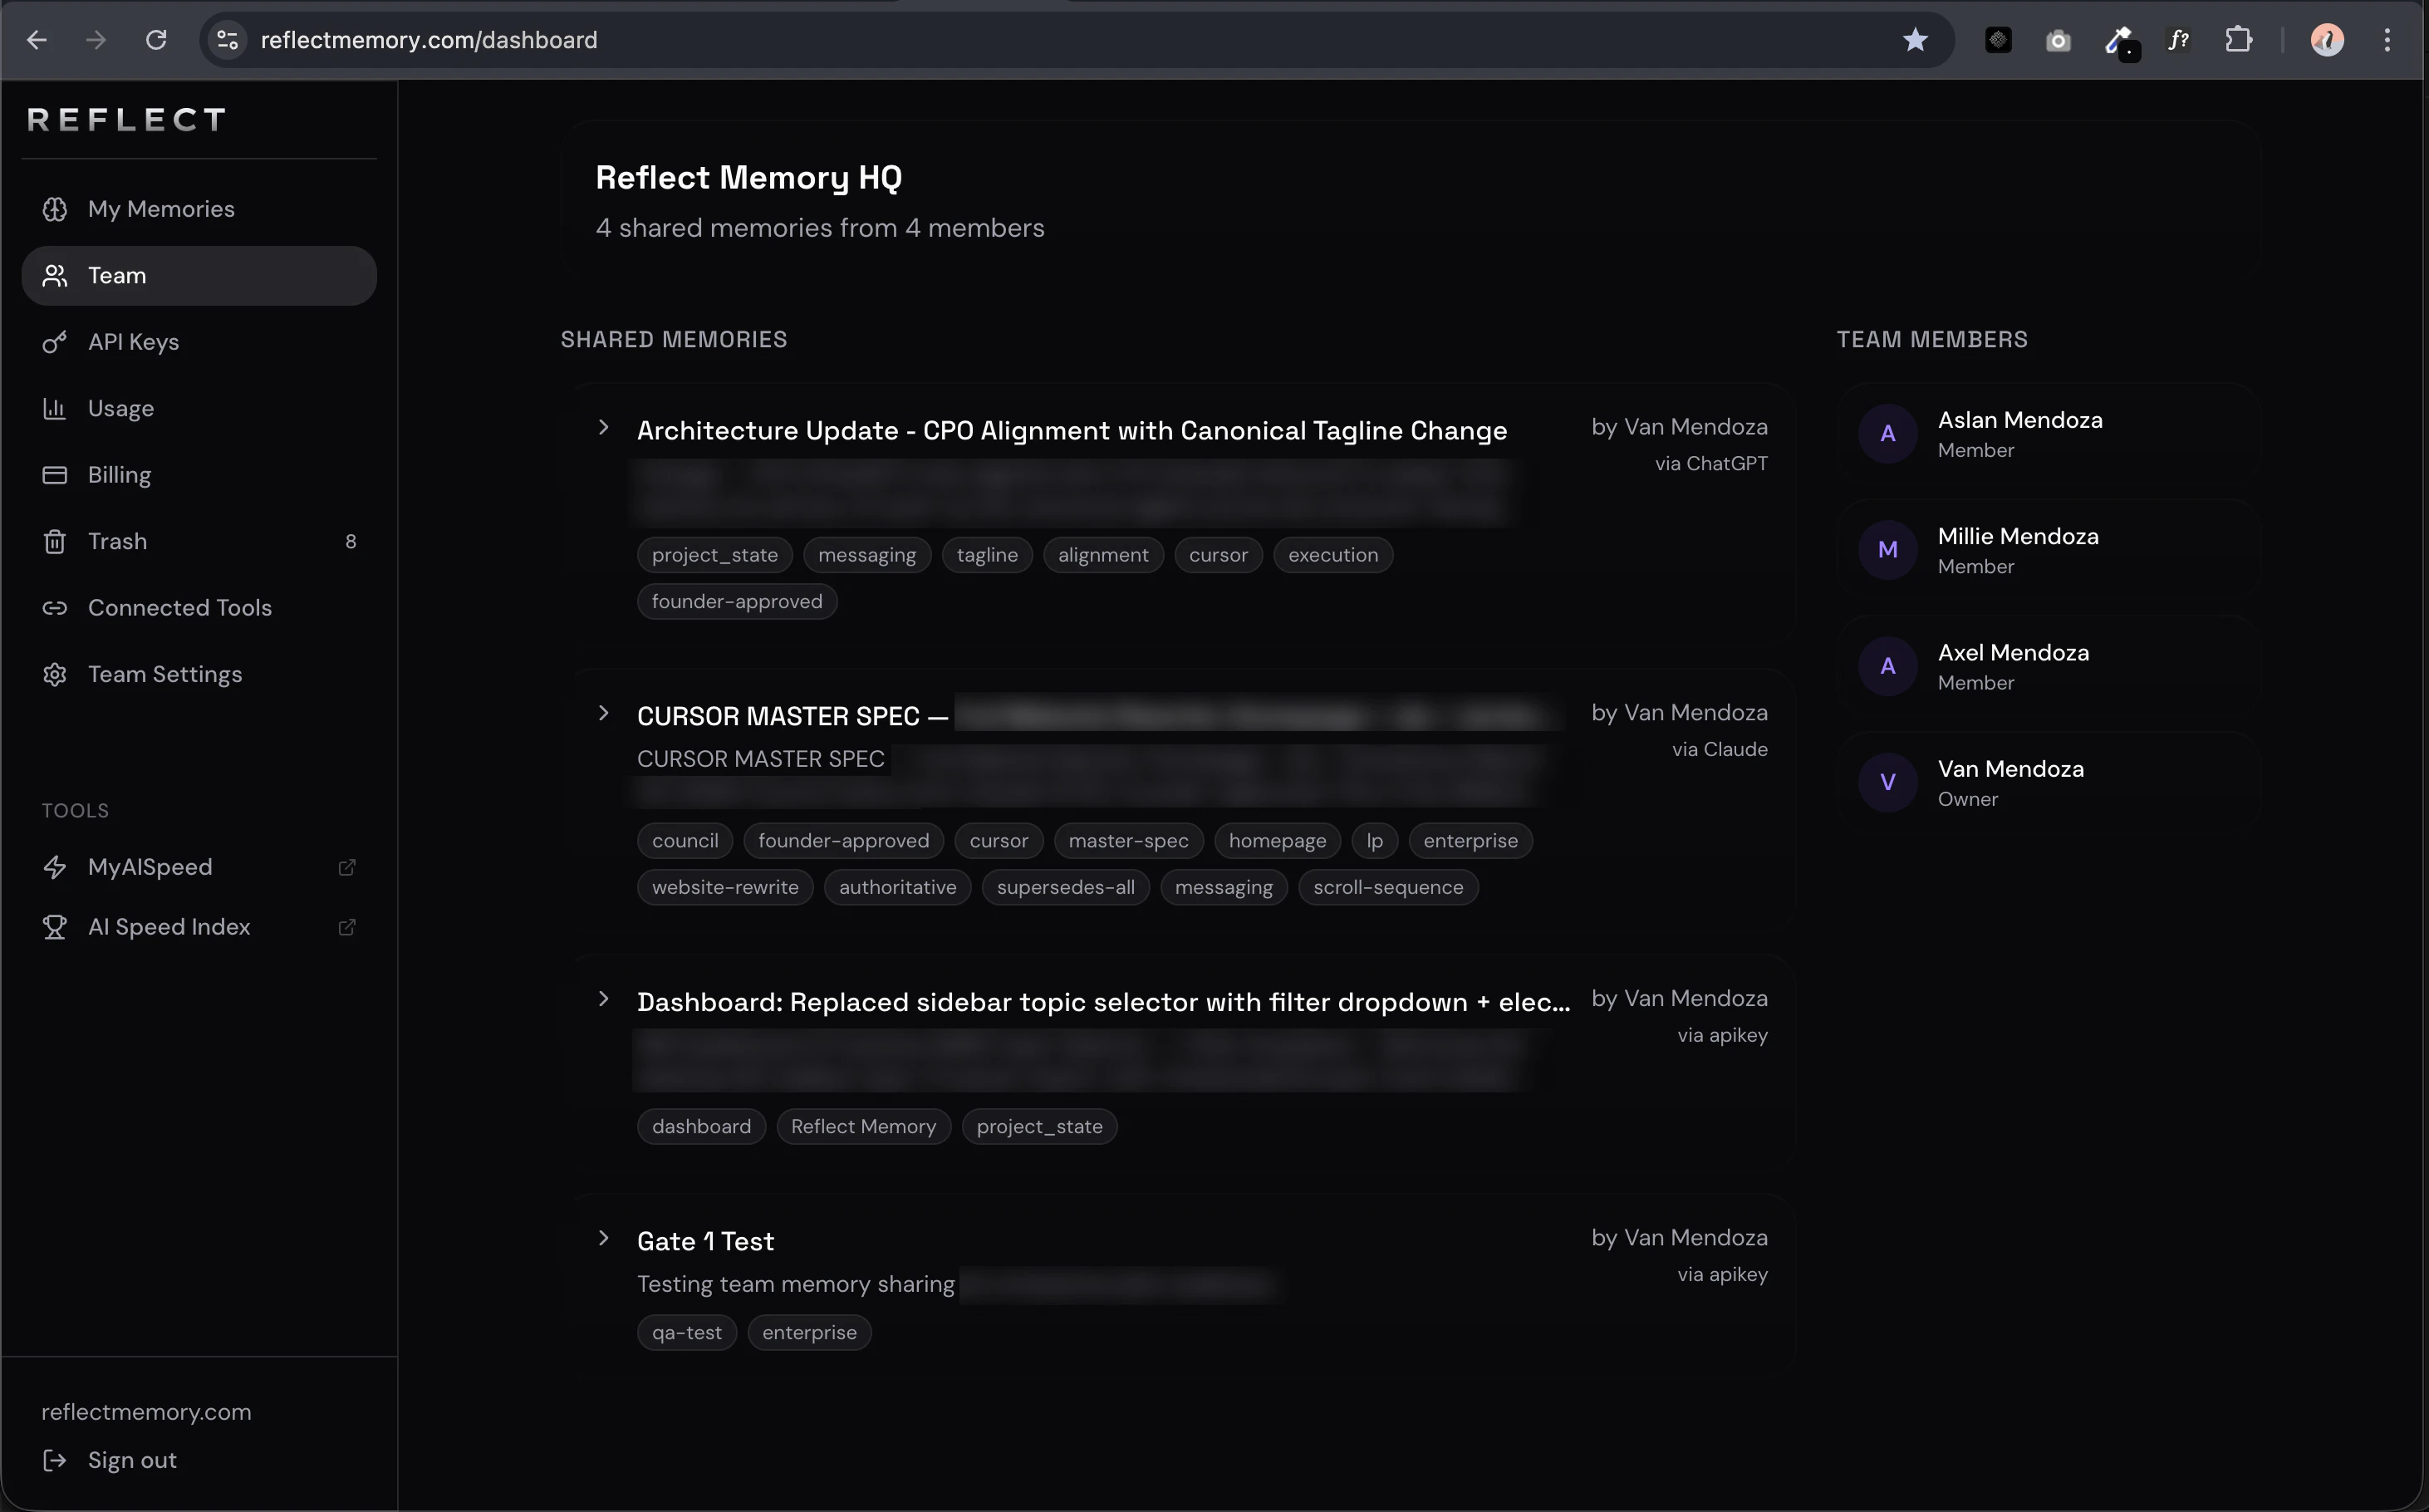Reload the page using refresh button
Screen dimensions: 2429x1512
(x=156, y=40)
